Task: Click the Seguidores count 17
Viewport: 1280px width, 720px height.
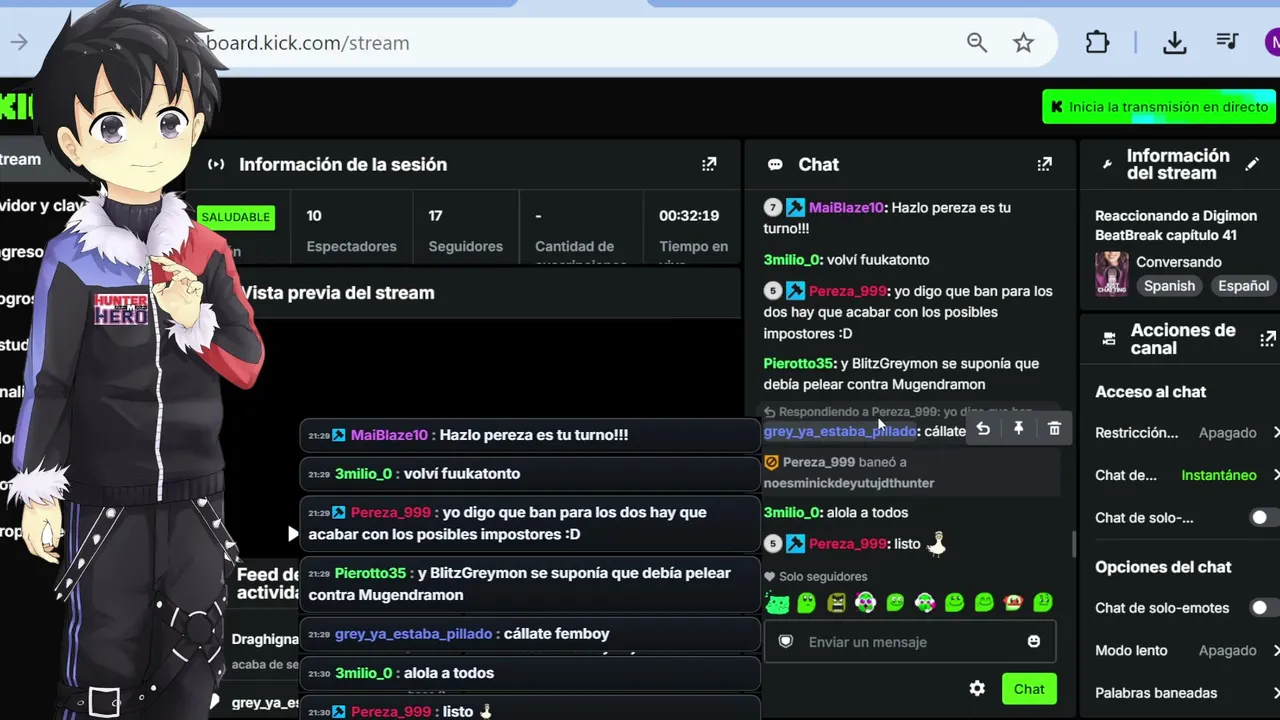Action: pyautogui.click(x=436, y=216)
